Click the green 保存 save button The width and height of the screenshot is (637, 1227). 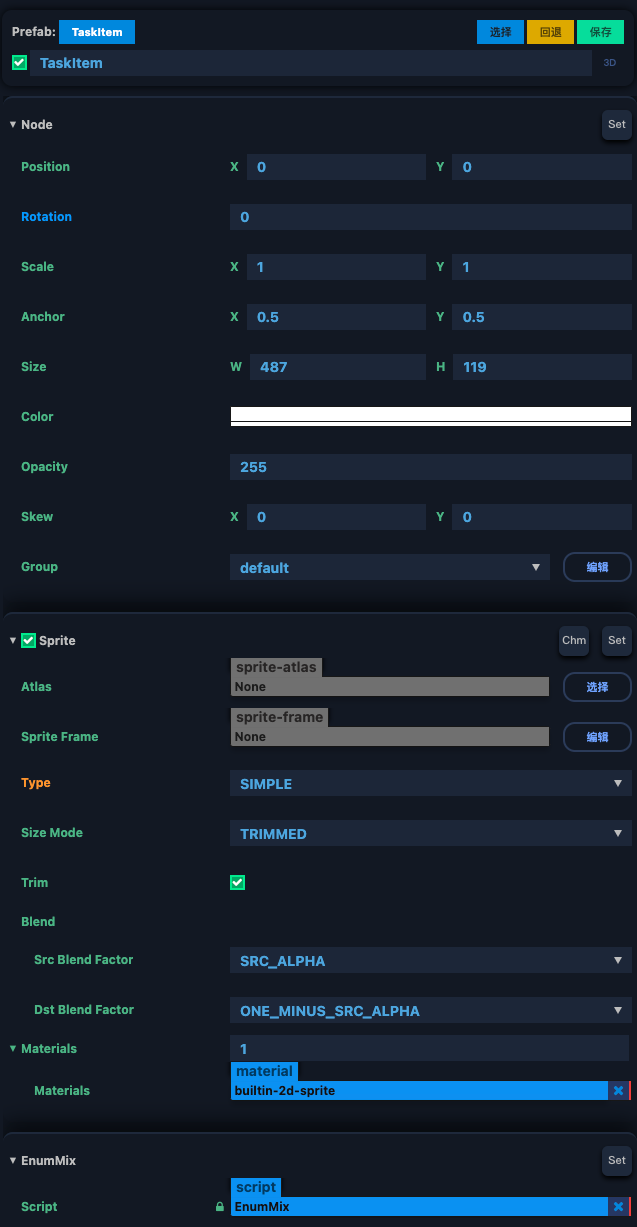(x=600, y=32)
